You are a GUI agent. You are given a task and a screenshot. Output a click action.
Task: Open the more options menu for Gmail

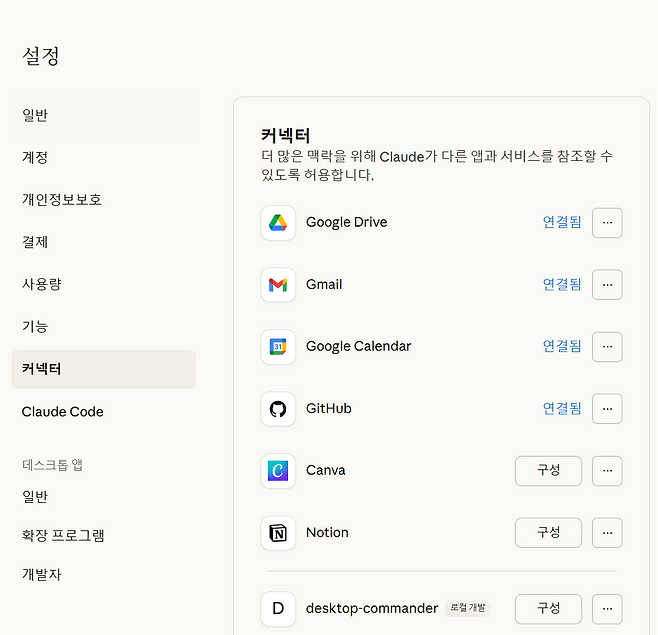pos(607,285)
